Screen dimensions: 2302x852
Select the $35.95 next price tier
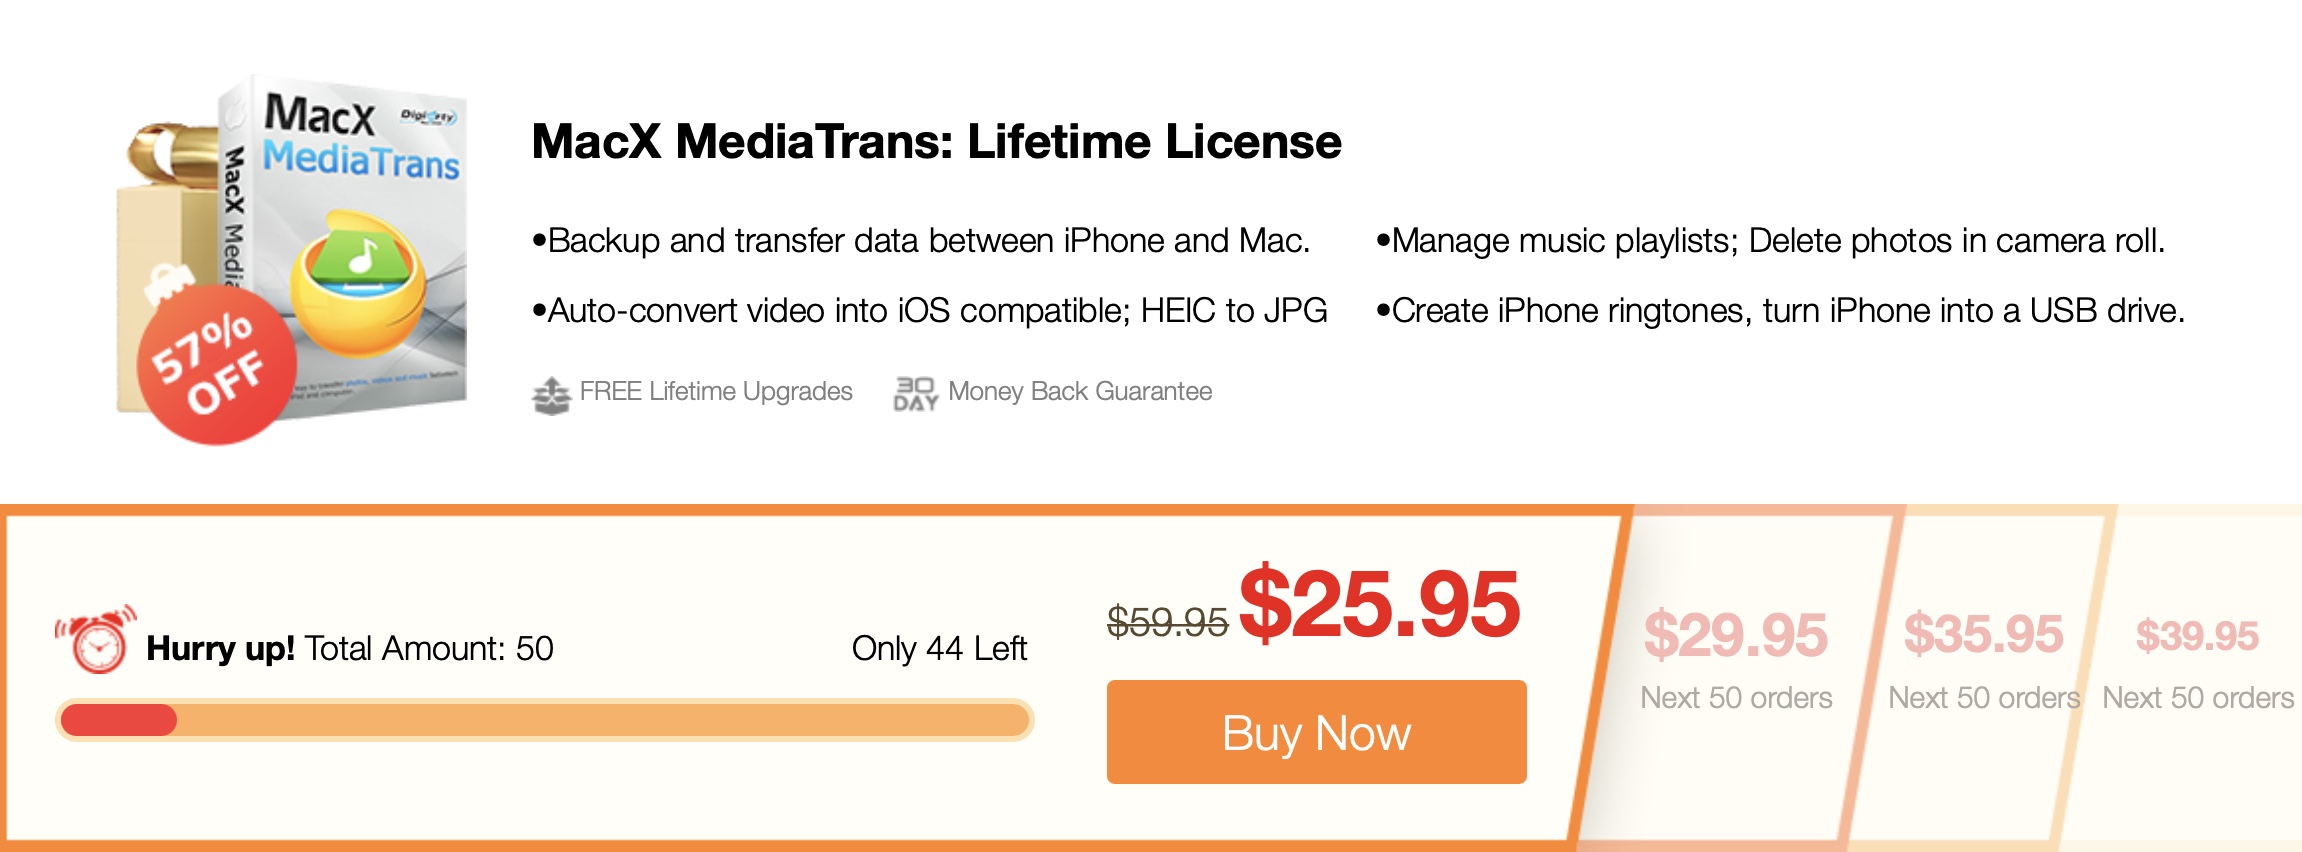1983,634
